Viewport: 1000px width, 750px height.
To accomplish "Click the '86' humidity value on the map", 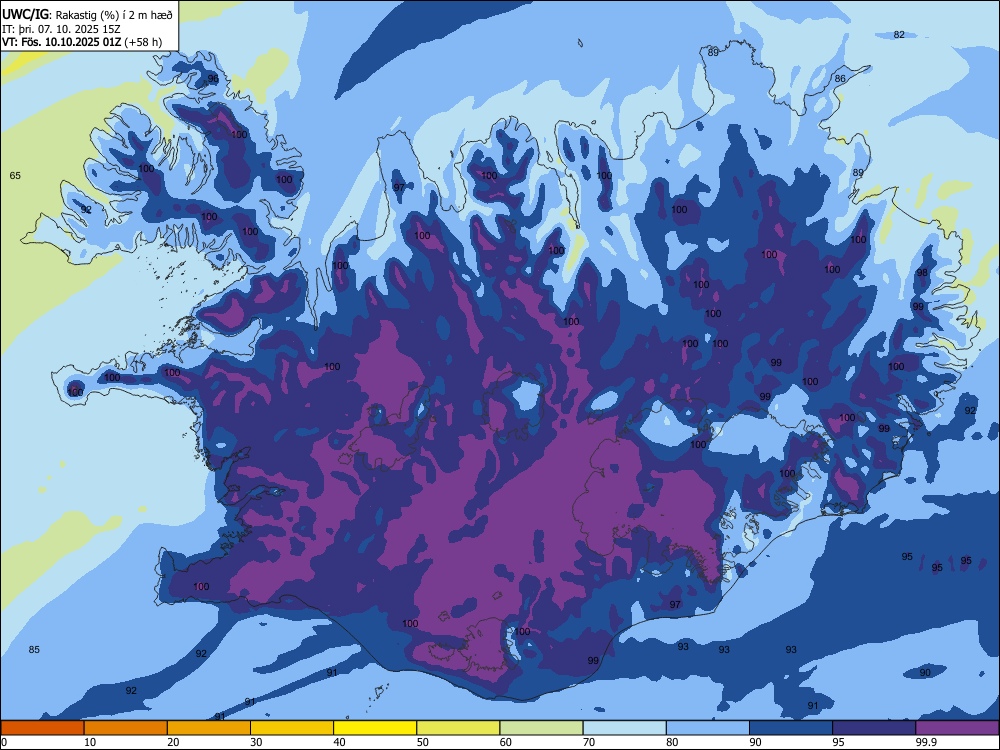I will (x=841, y=79).
